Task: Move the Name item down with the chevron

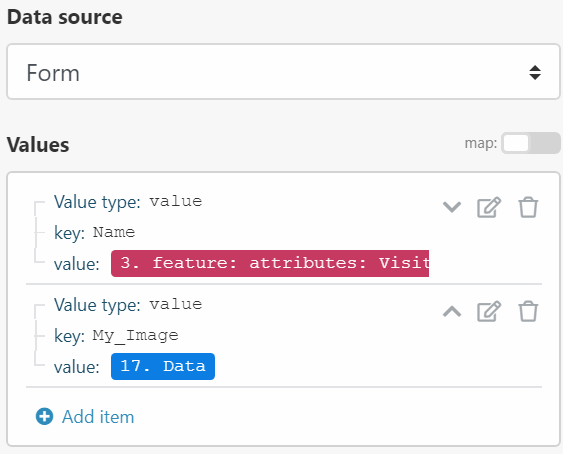Action: pyautogui.click(x=452, y=207)
